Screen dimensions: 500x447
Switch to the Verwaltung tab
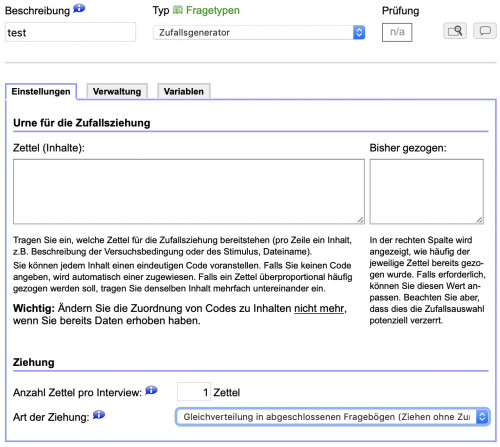117,91
